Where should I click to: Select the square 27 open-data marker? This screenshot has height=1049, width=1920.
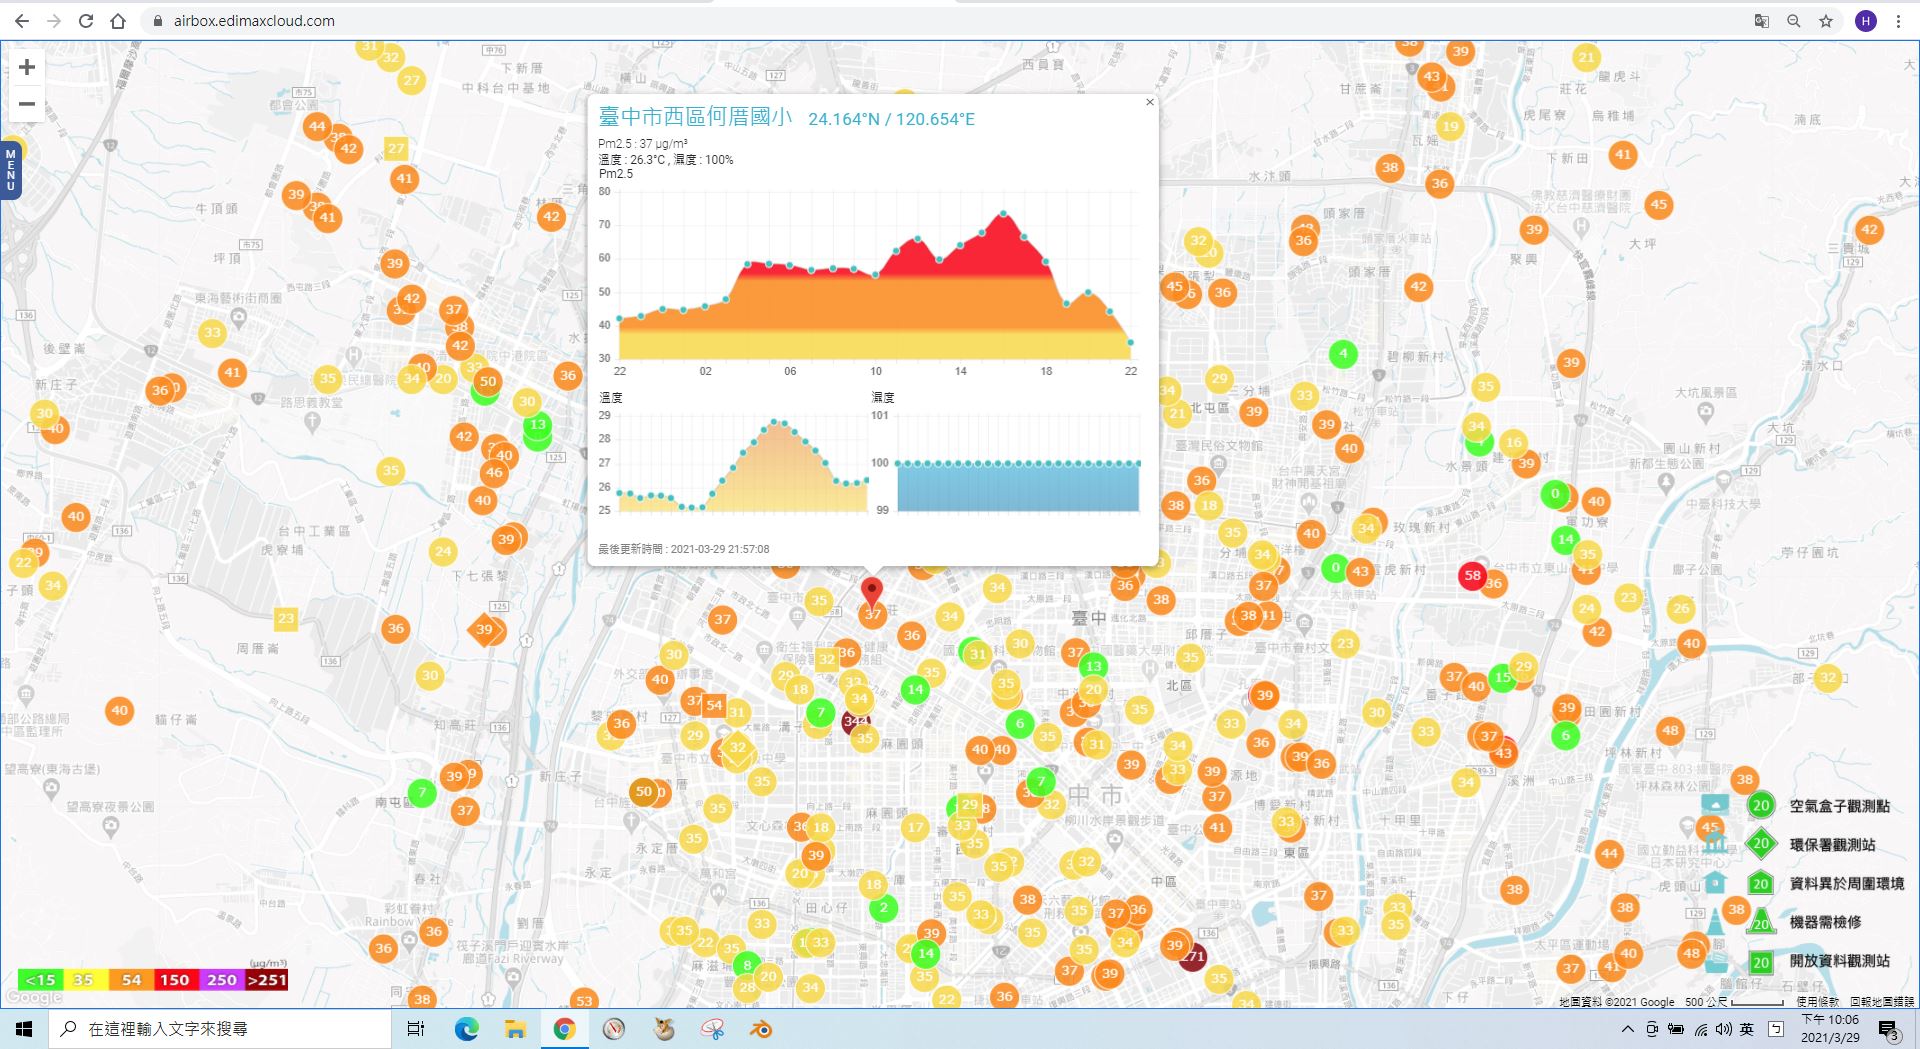(396, 148)
